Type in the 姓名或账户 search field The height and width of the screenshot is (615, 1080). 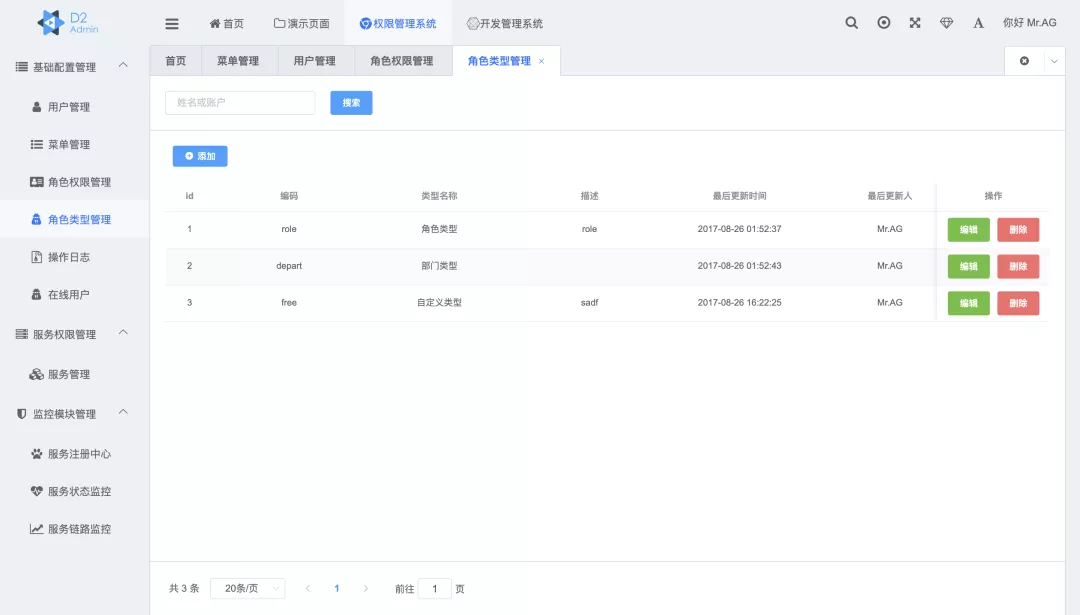click(x=240, y=102)
